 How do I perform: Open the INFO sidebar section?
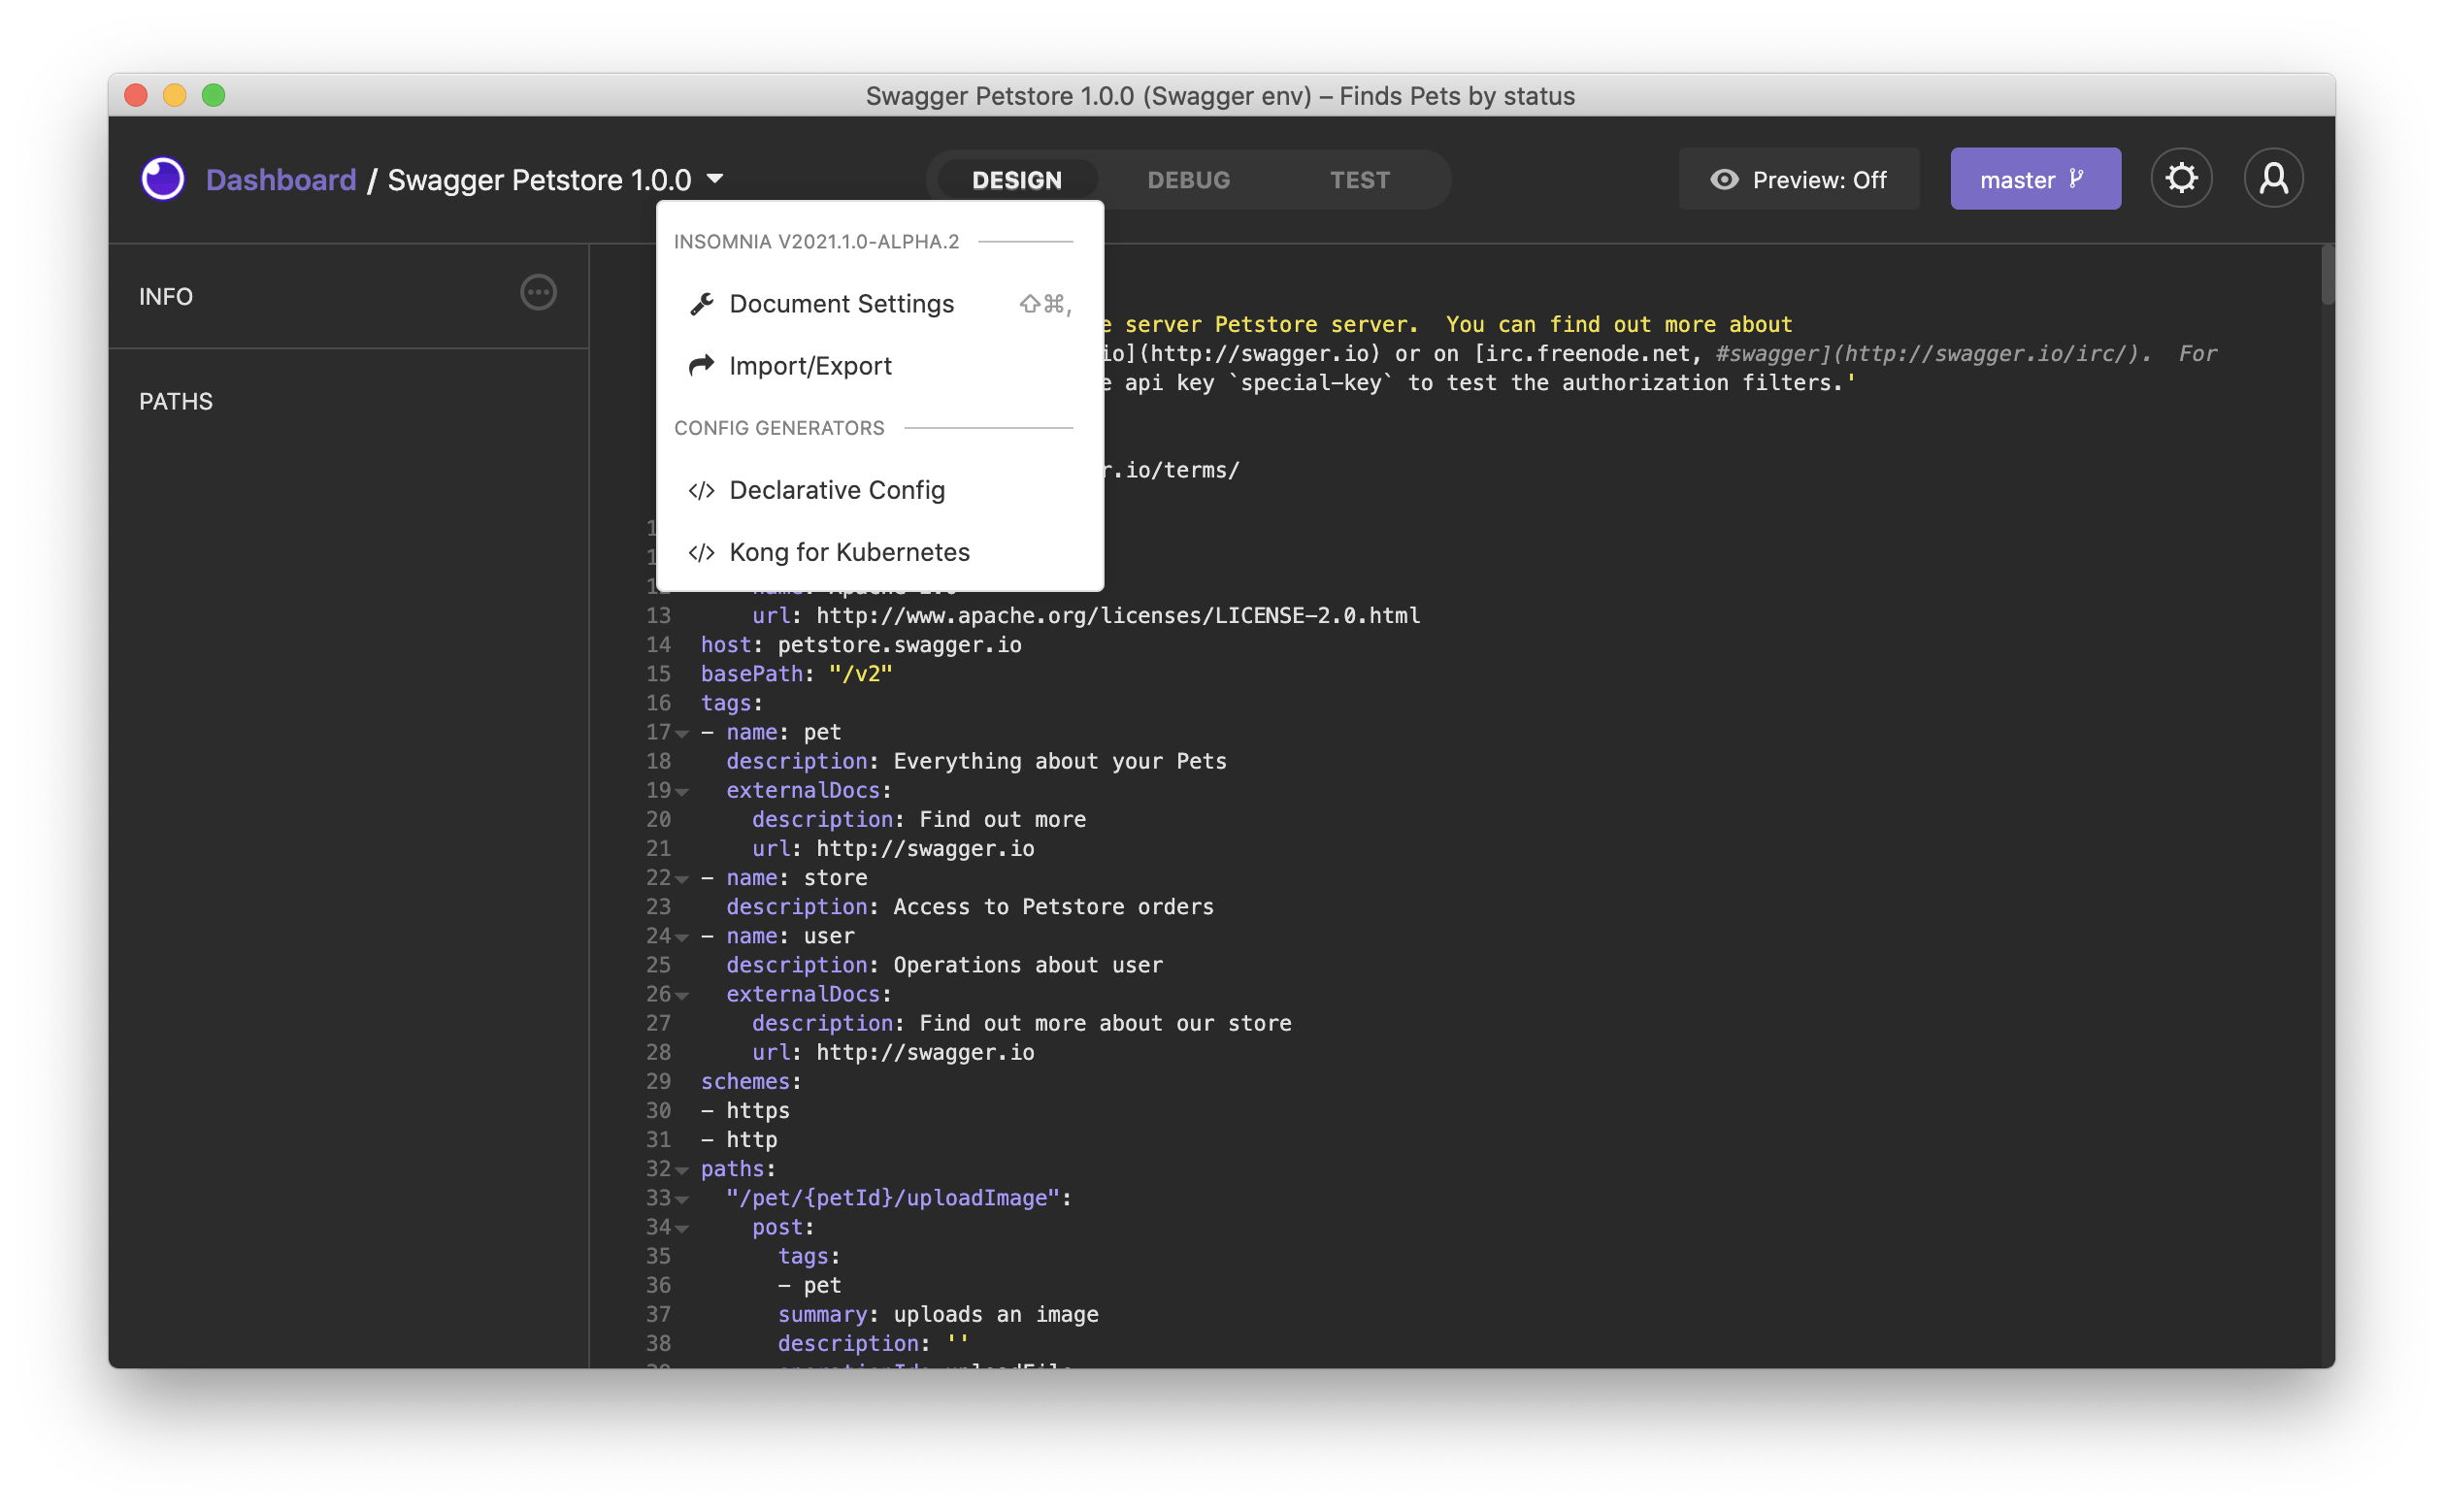[348, 297]
